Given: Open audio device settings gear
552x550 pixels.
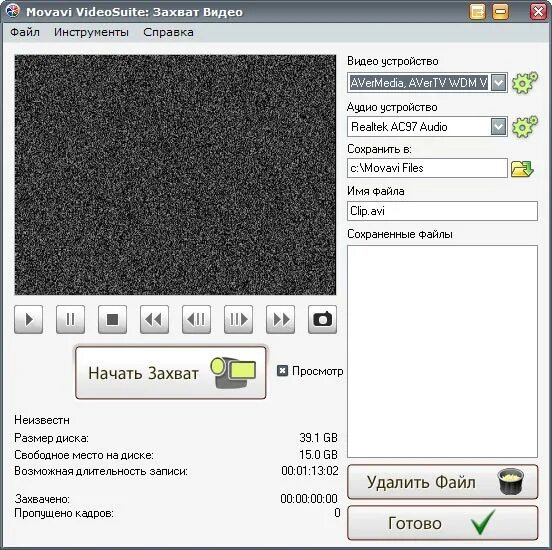Looking at the screenshot, I should pyautogui.click(x=525, y=126).
